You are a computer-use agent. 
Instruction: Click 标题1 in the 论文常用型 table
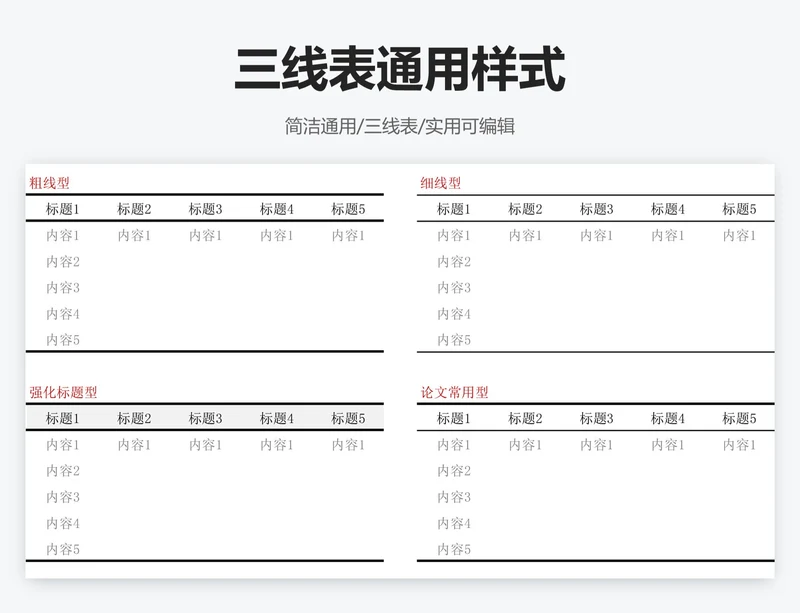click(454, 419)
